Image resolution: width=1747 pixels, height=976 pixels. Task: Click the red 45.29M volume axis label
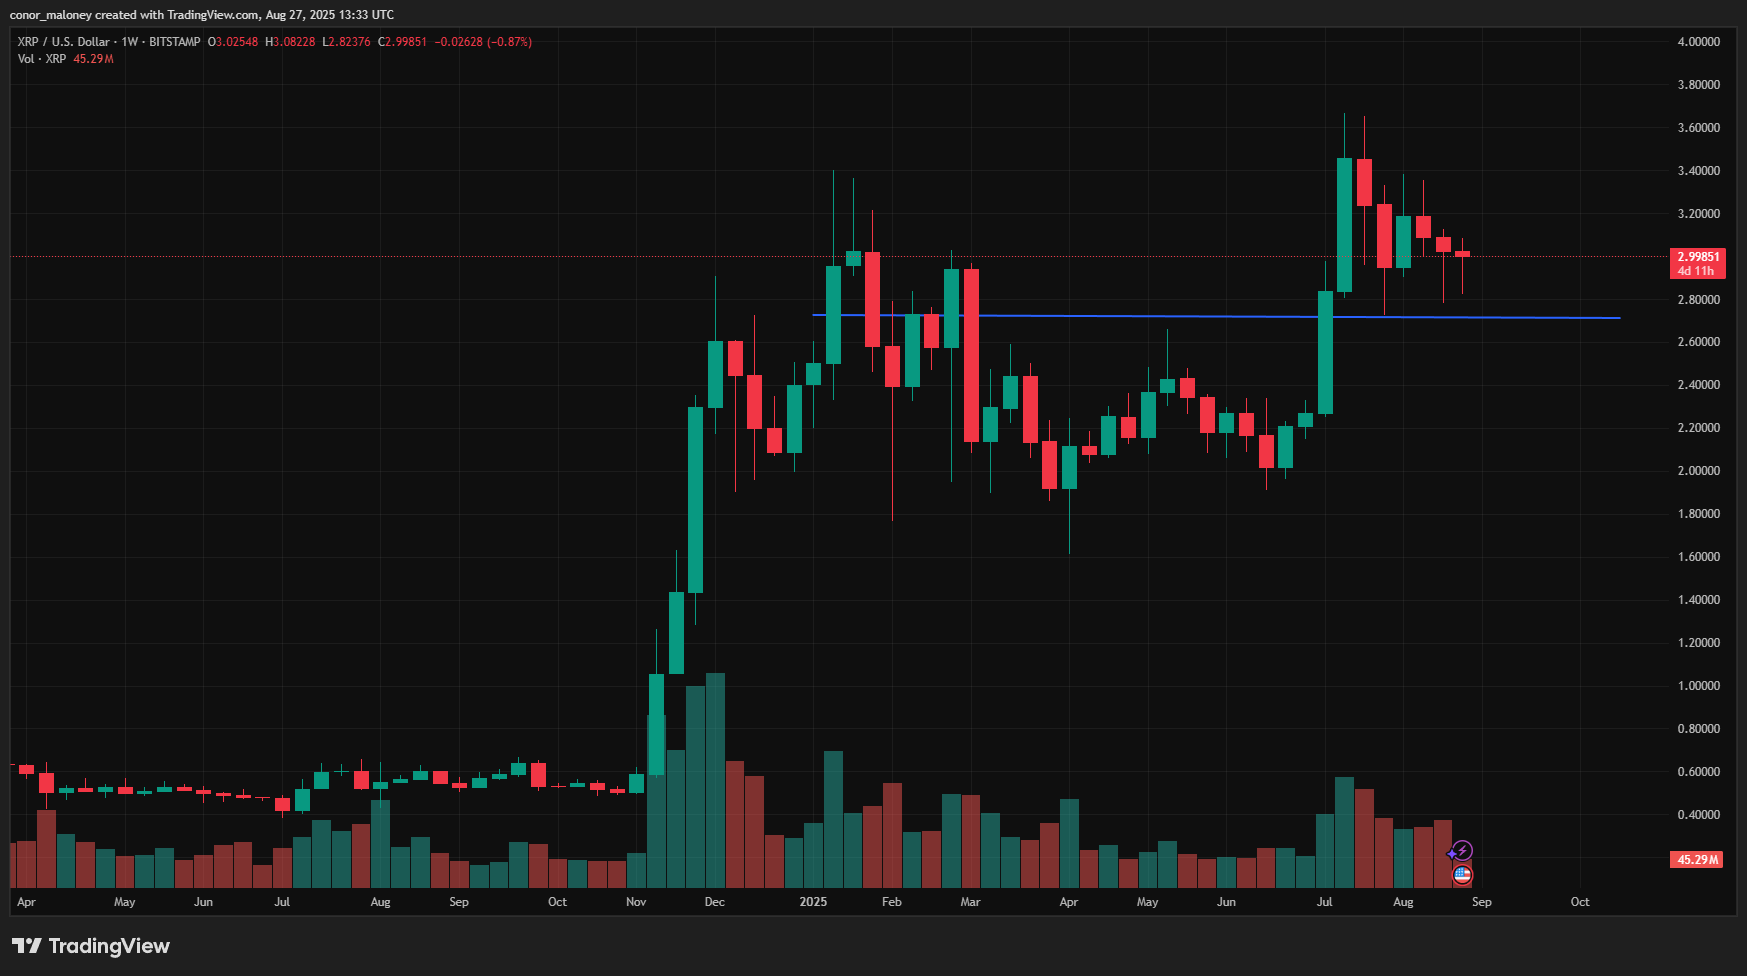1698,860
